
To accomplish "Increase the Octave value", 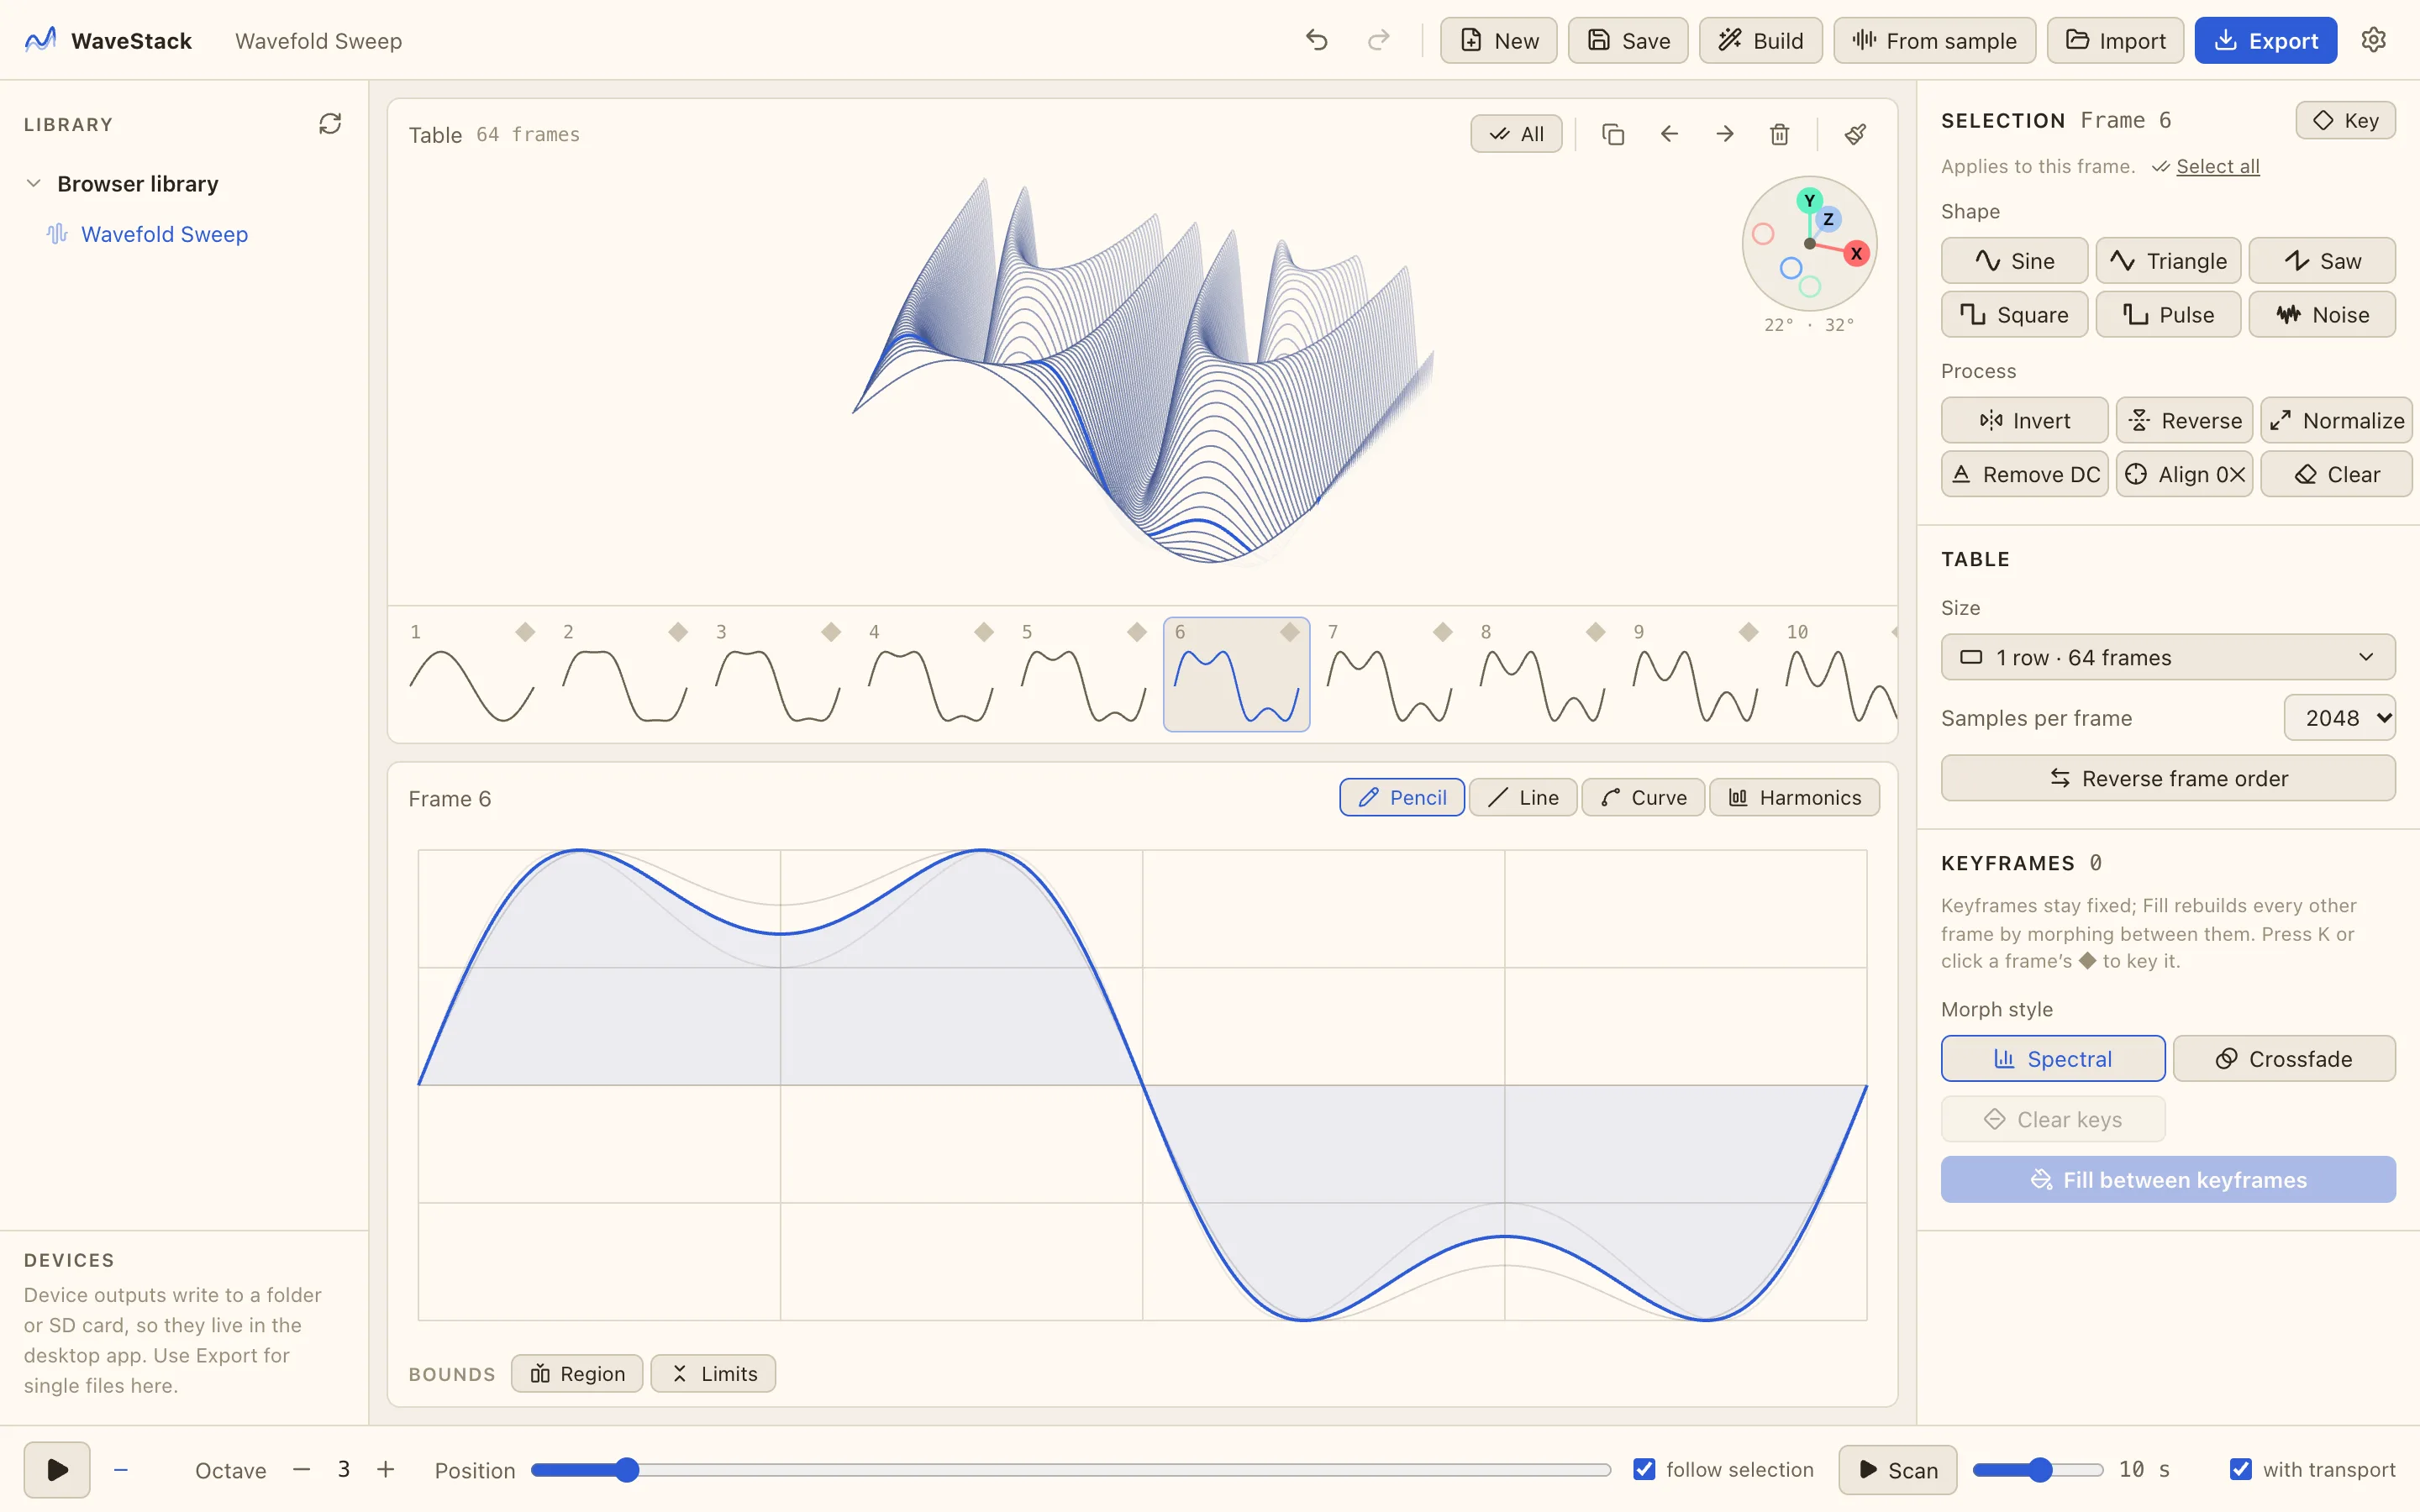I will point(386,1469).
